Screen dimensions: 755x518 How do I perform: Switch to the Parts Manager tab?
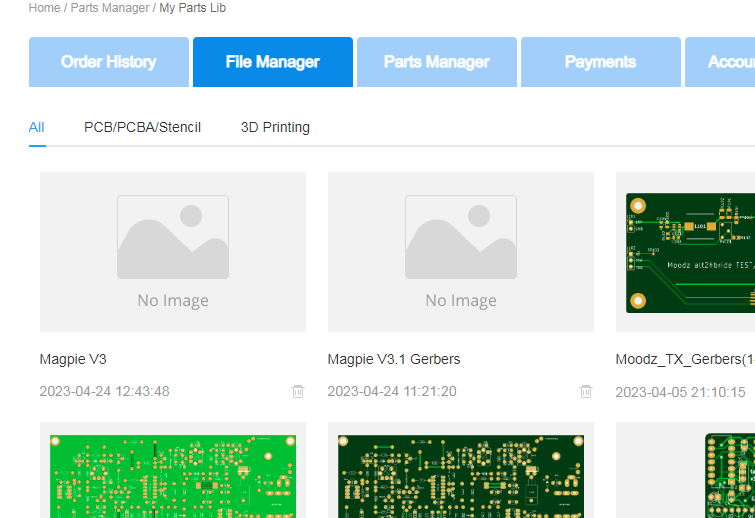[x=437, y=62]
